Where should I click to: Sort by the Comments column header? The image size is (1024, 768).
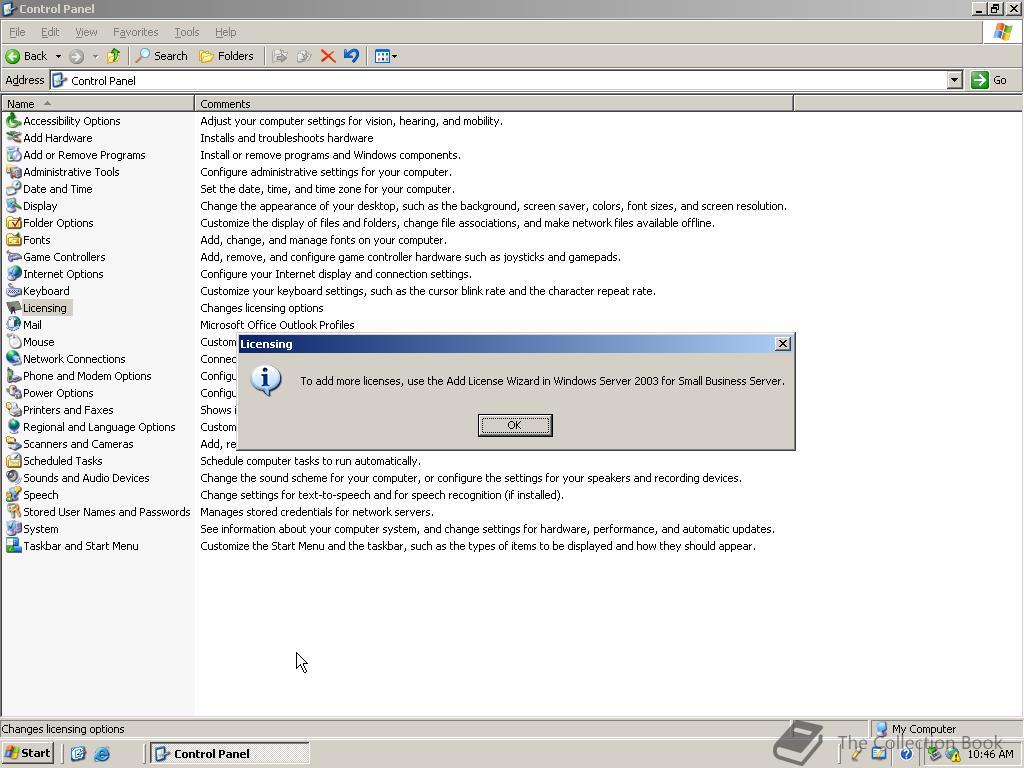tap(494, 104)
